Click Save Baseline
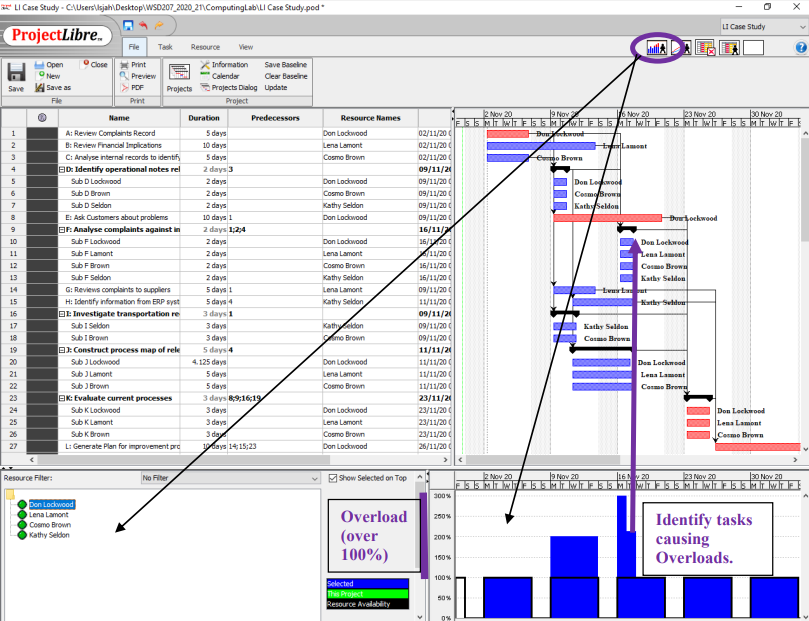This screenshot has height=621, width=809. (x=285, y=65)
